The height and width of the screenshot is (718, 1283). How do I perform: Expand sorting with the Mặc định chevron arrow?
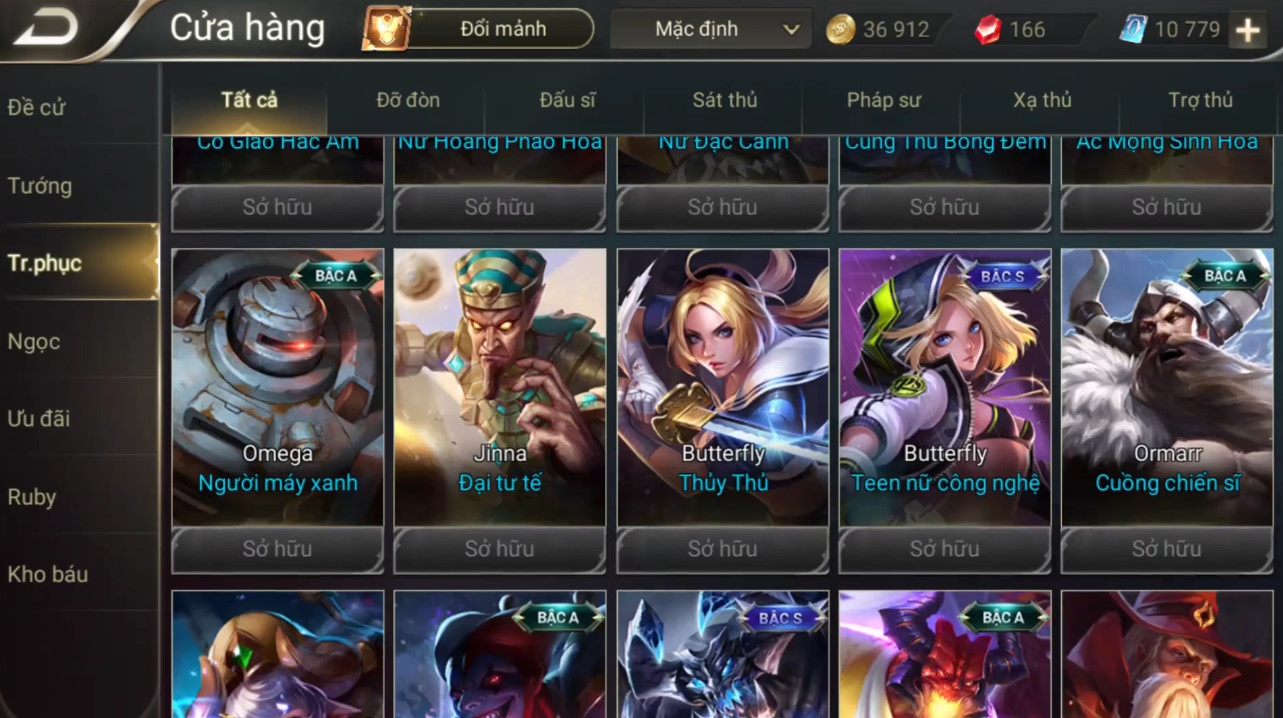pyautogui.click(x=791, y=30)
